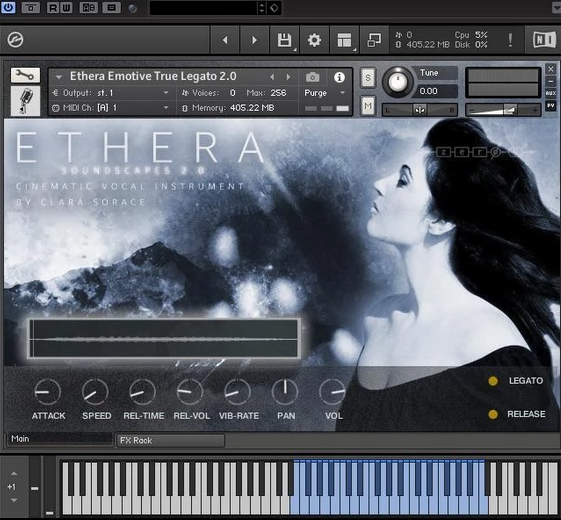561x520 pixels.
Task: Go to next preset using right arrow
Action: point(254,40)
